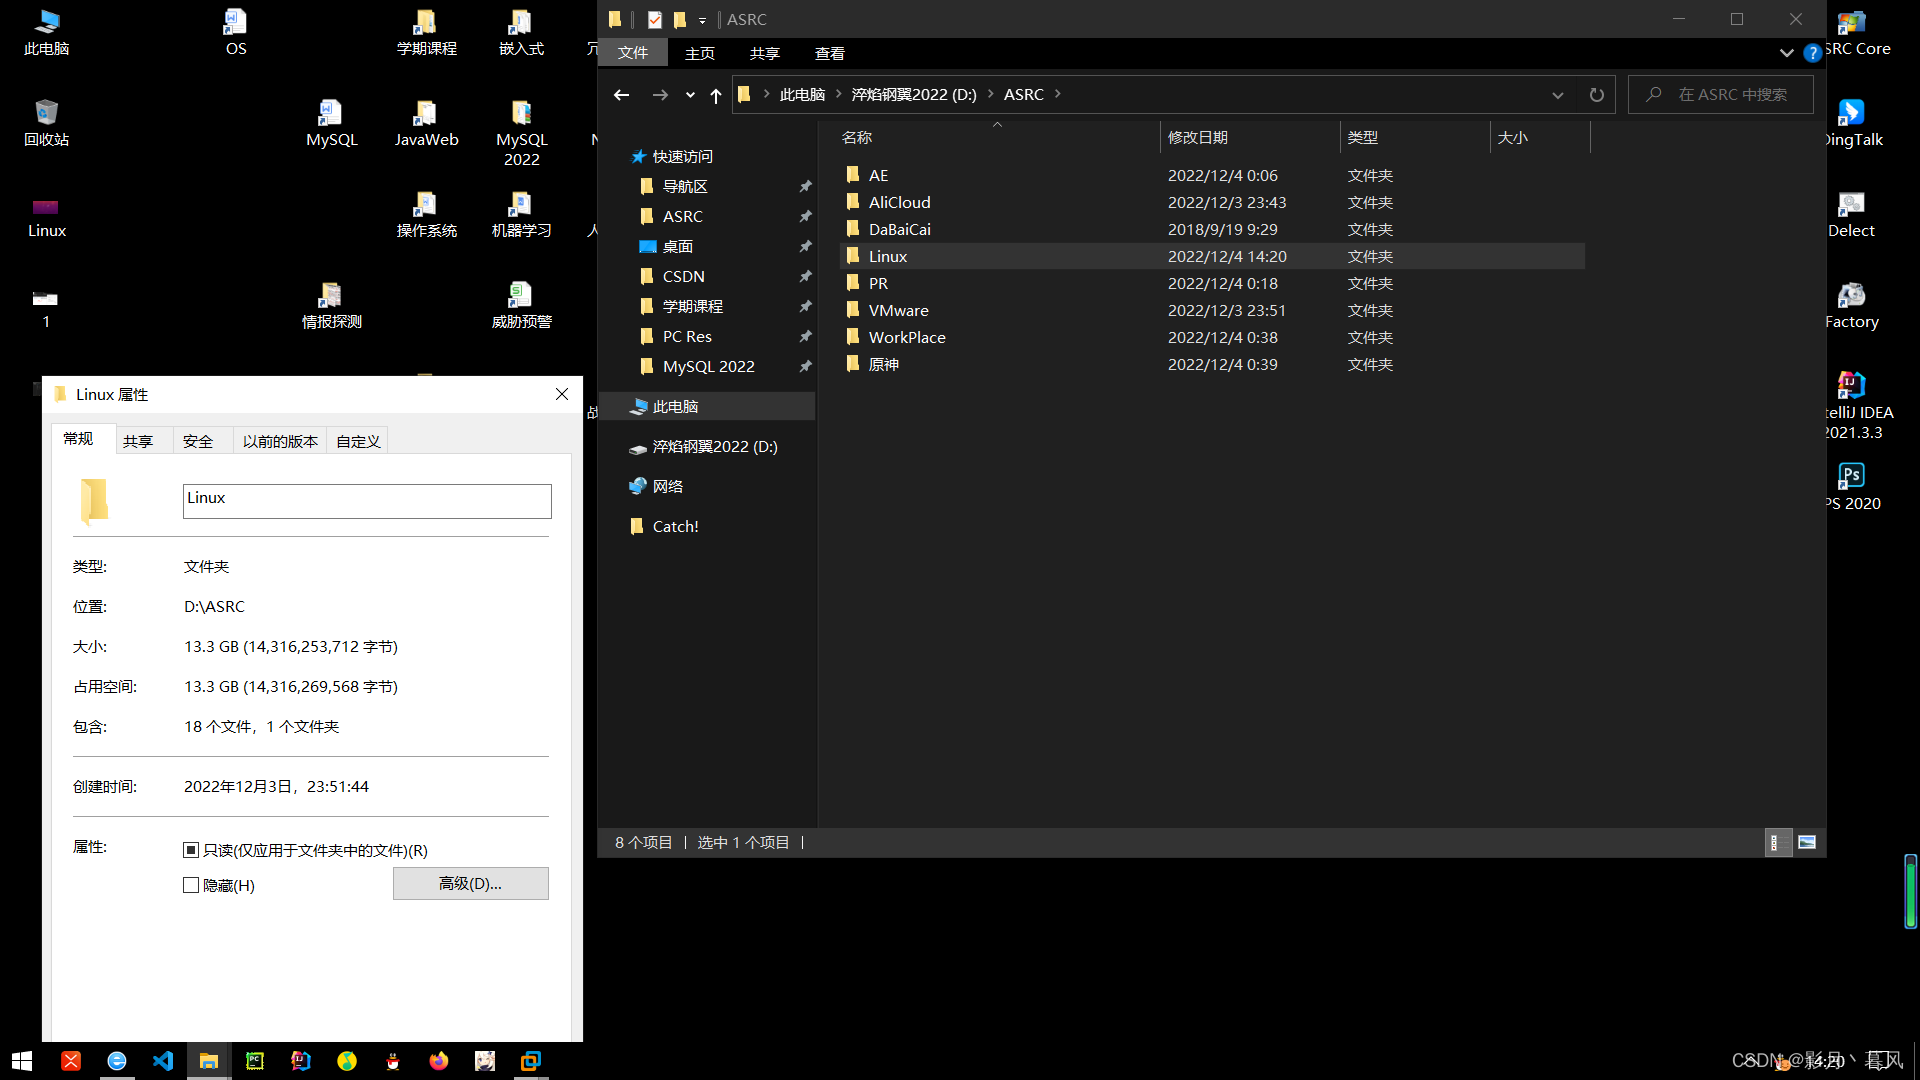Expand breadcrumb arrow after 此电脑
This screenshot has height=1080, width=1920.
click(839, 94)
